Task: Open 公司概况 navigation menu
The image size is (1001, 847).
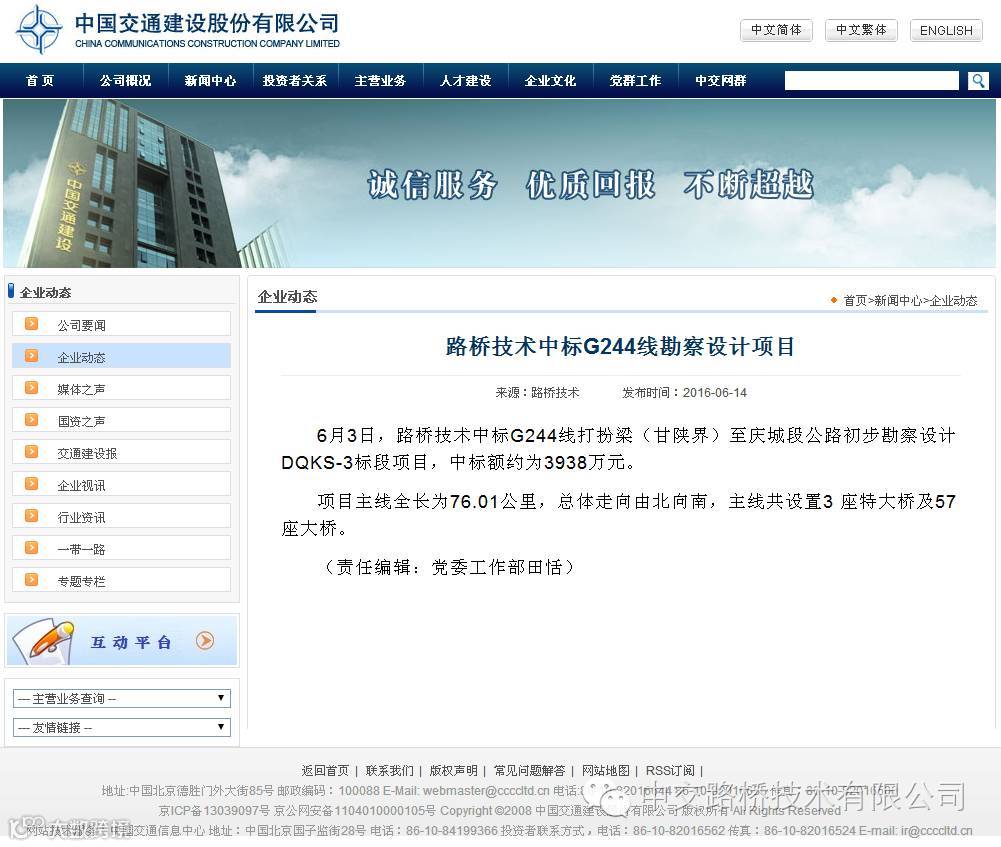Action: click(x=125, y=80)
